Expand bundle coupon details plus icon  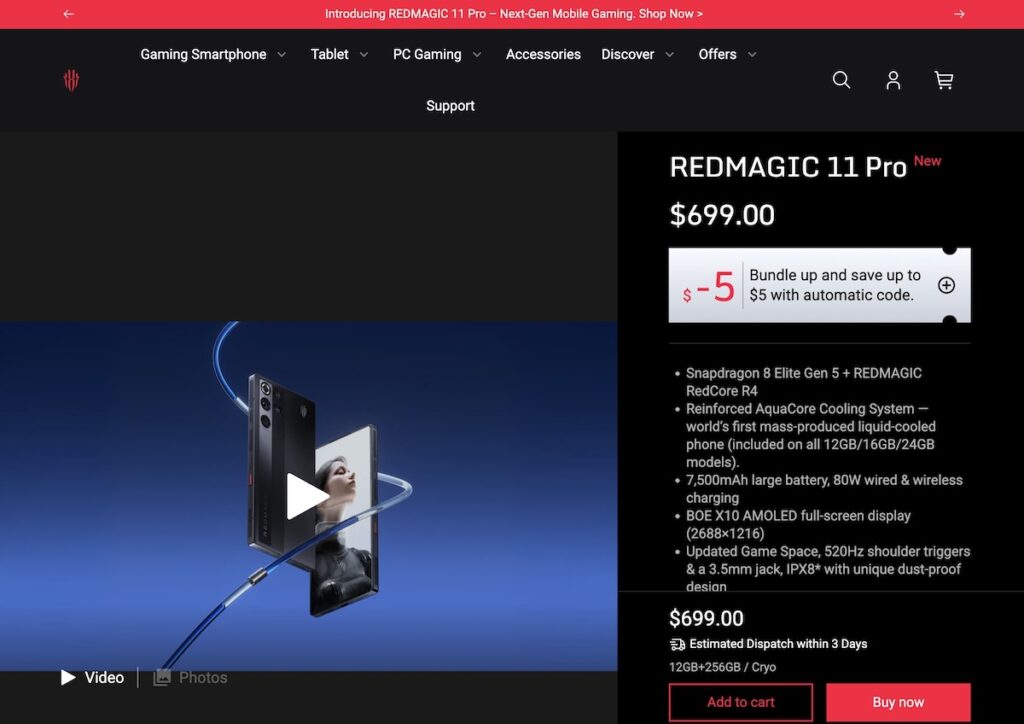946,285
